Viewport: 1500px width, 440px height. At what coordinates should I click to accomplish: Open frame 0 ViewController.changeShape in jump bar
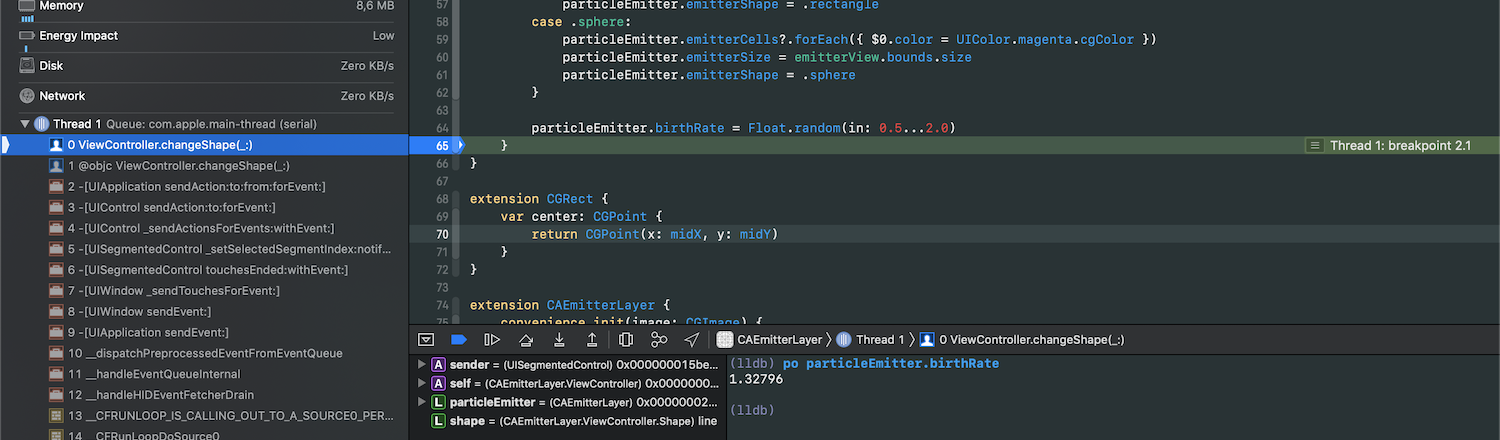pyautogui.click(x=1022, y=340)
